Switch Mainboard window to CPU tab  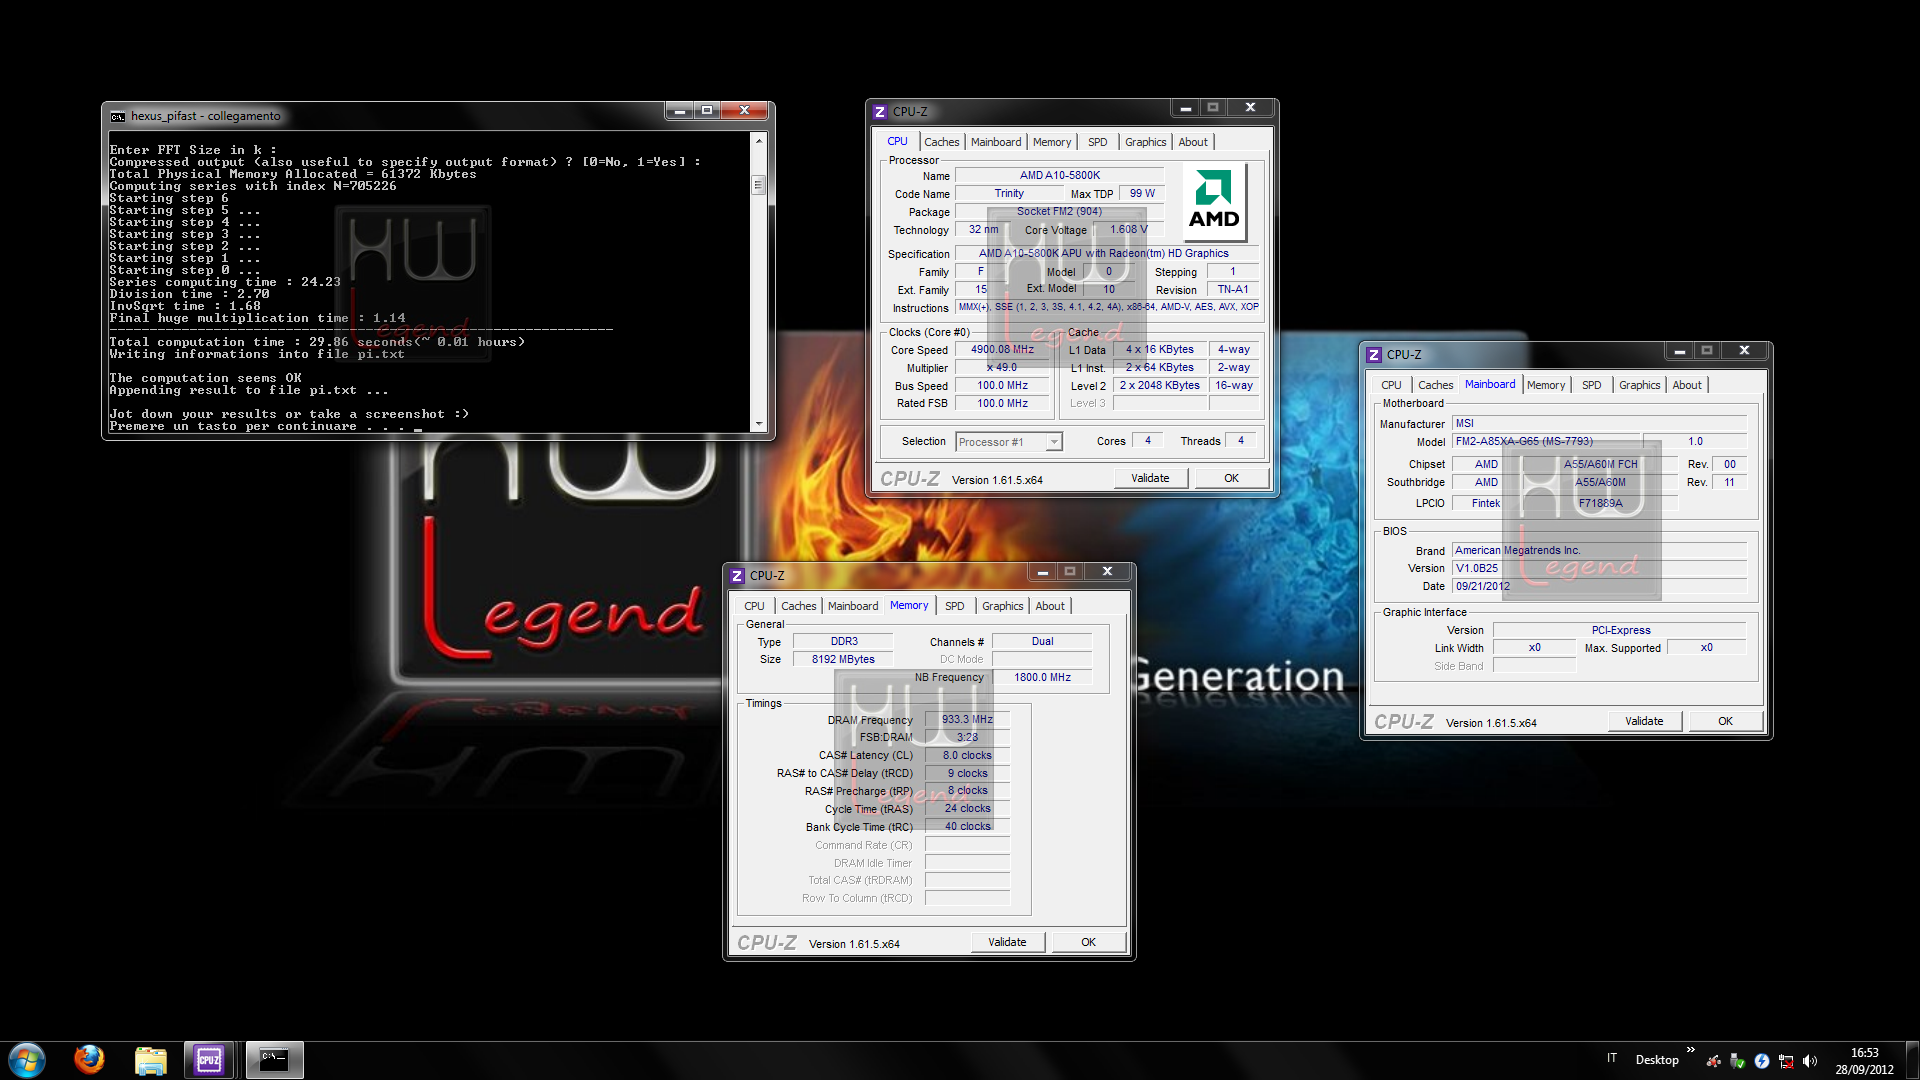tap(1391, 385)
